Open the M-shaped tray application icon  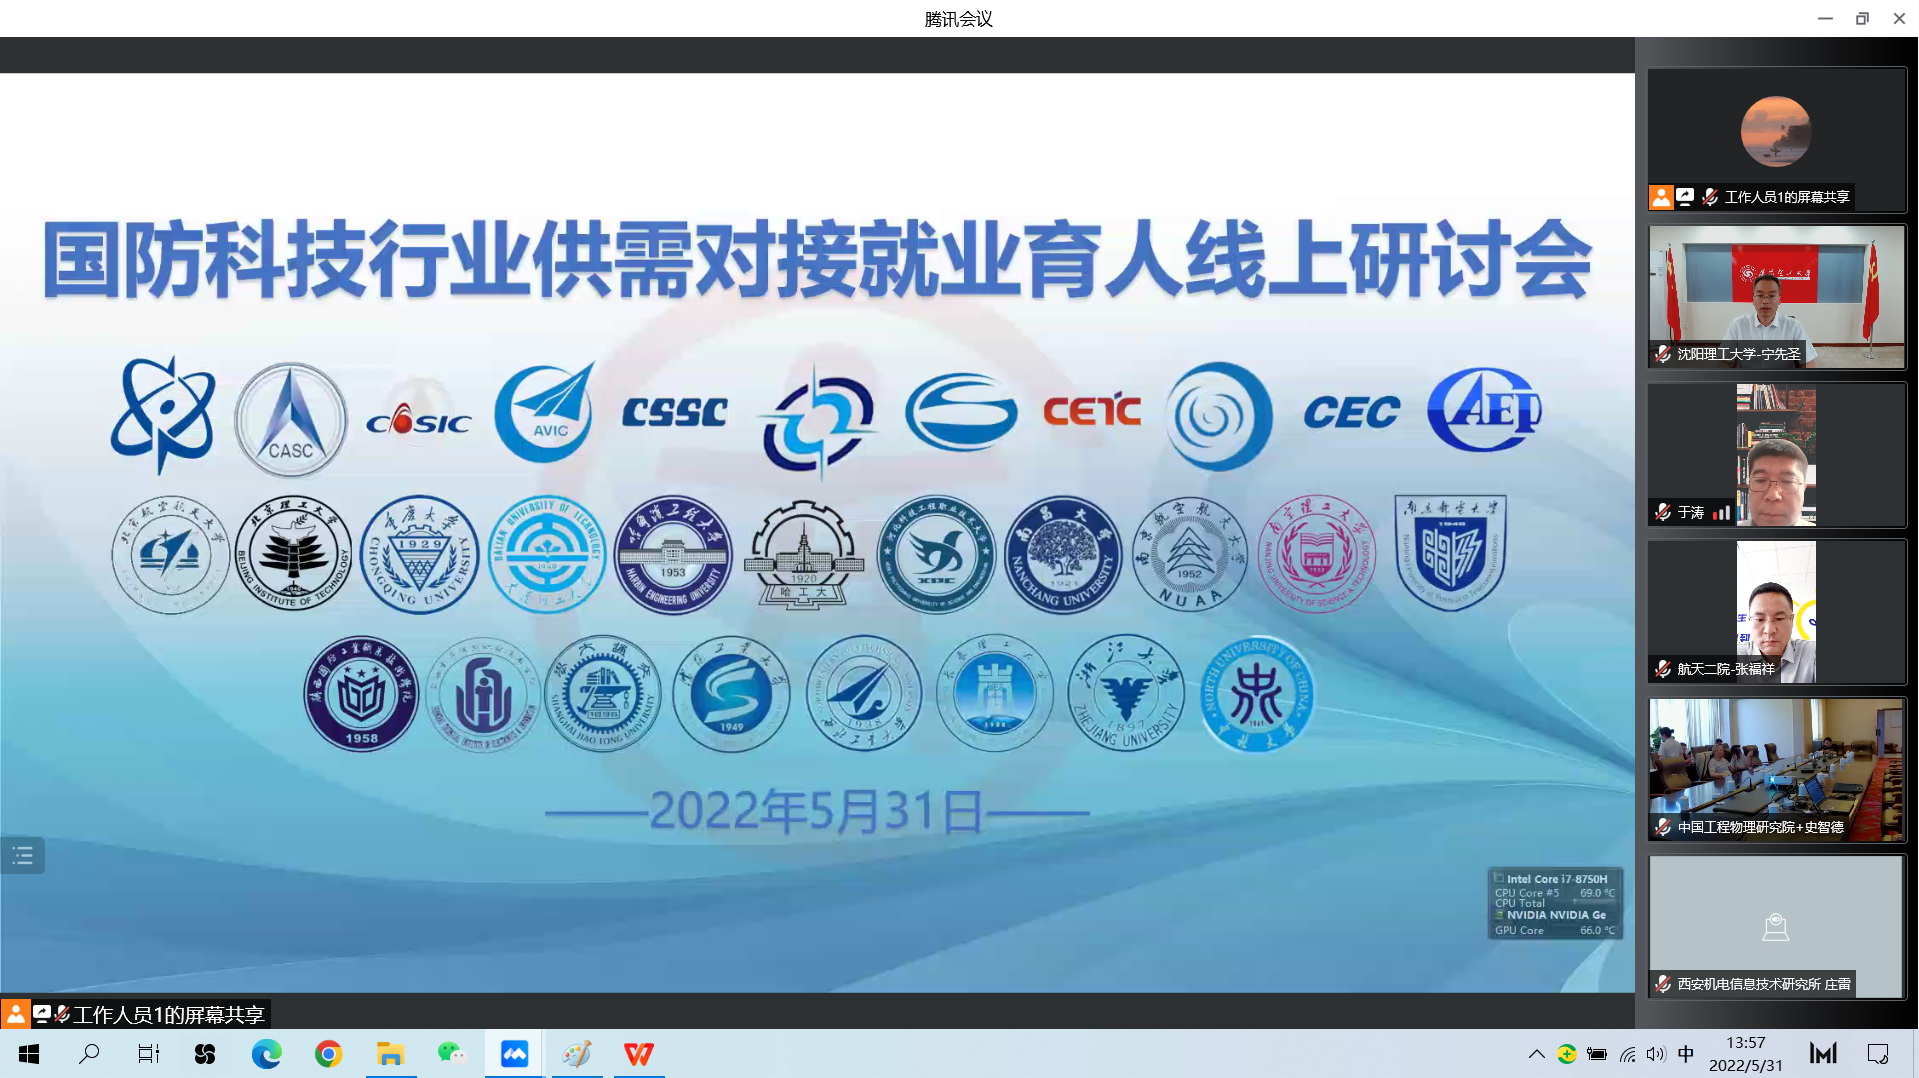tap(1823, 1053)
